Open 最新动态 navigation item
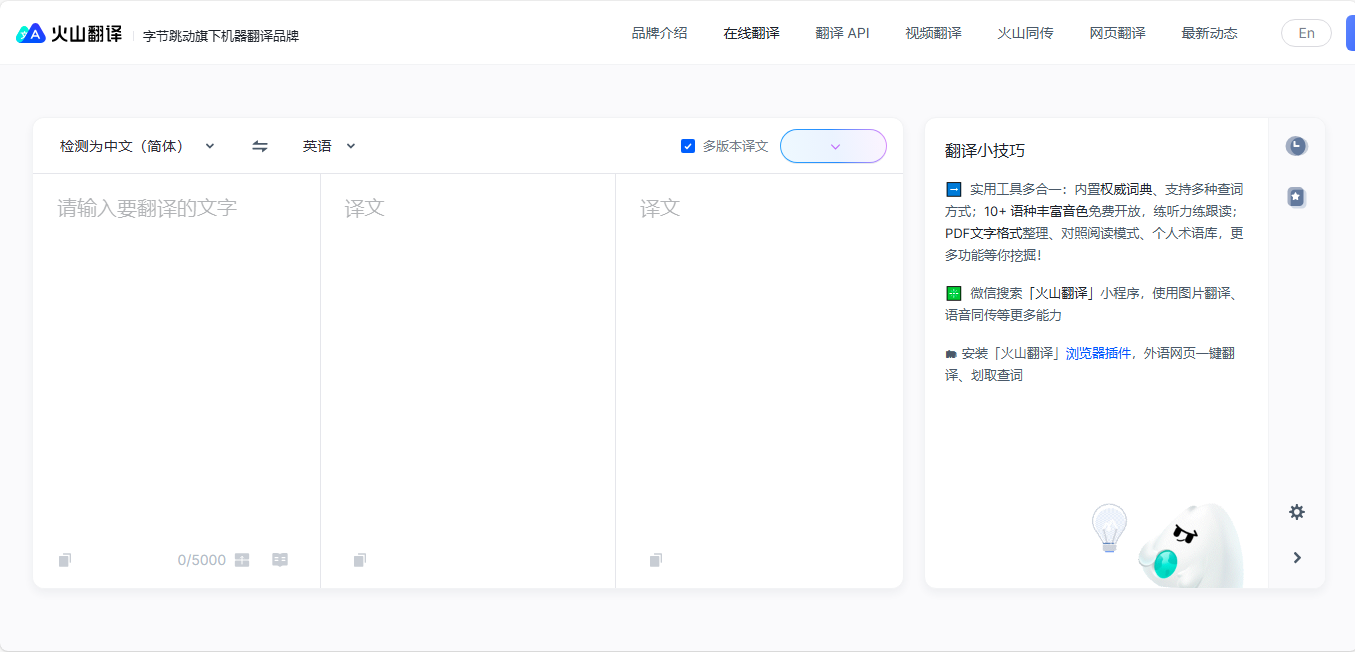1355x652 pixels. tap(1210, 33)
